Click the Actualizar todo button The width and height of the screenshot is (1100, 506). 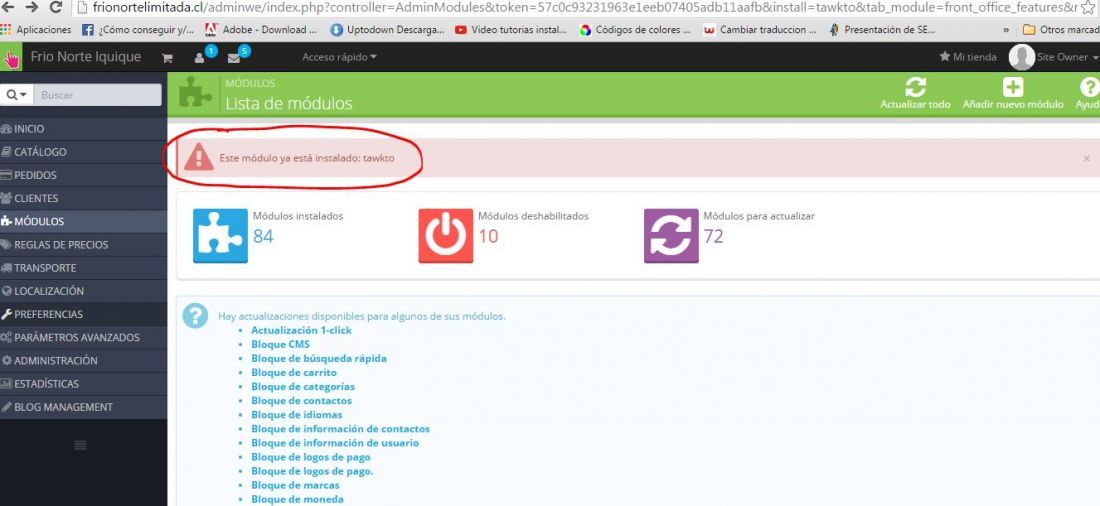915,93
